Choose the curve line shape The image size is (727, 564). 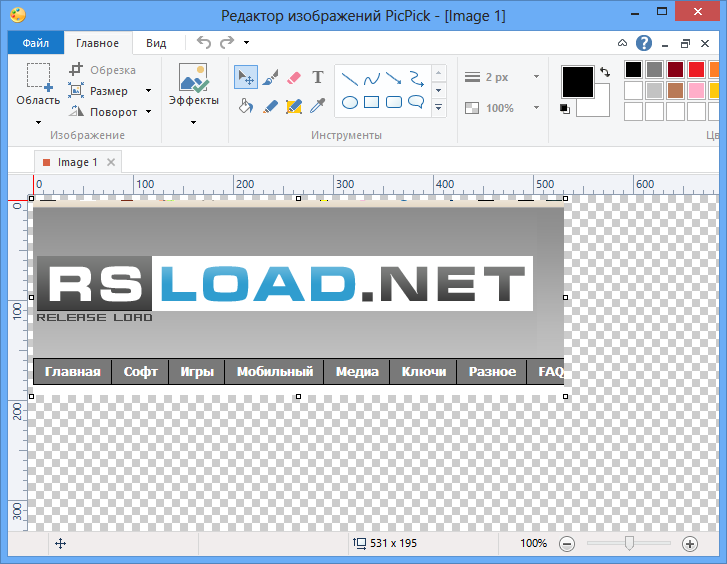[x=371, y=79]
